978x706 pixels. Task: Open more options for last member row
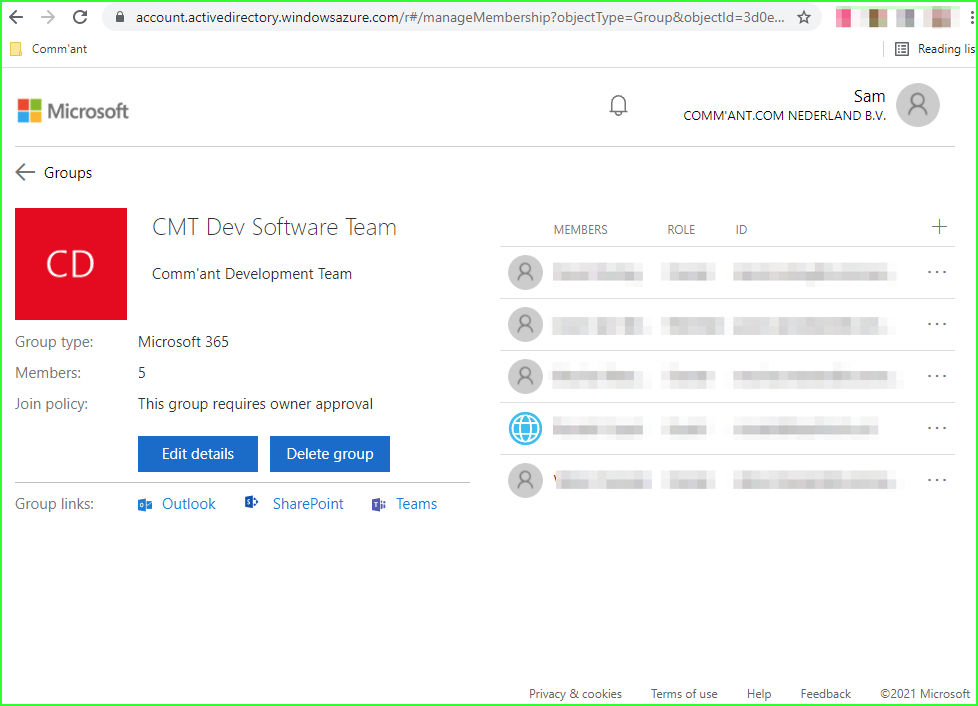coord(937,480)
